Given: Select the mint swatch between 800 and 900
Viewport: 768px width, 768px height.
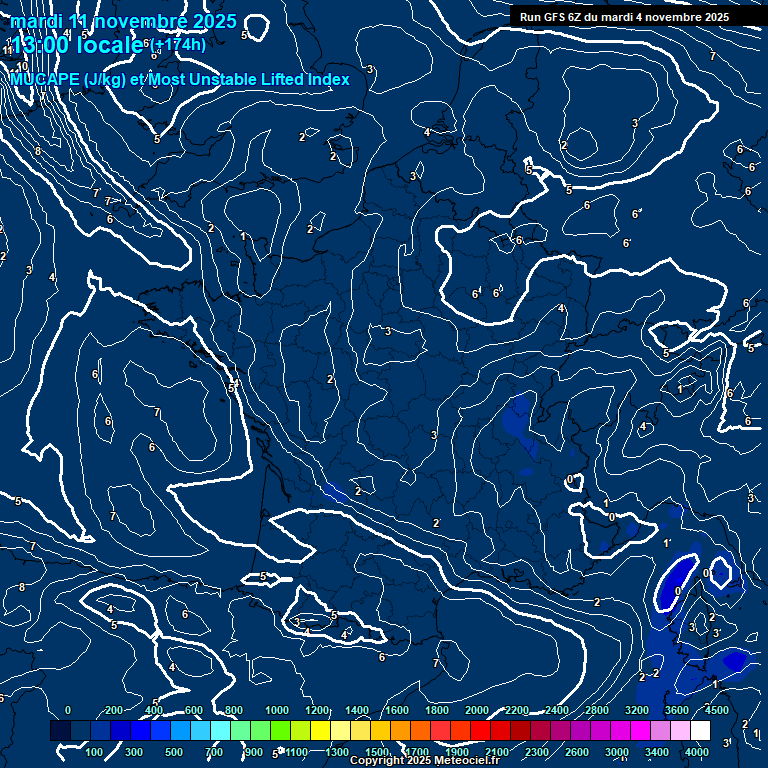Looking at the screenshot, I should [241, 730].
